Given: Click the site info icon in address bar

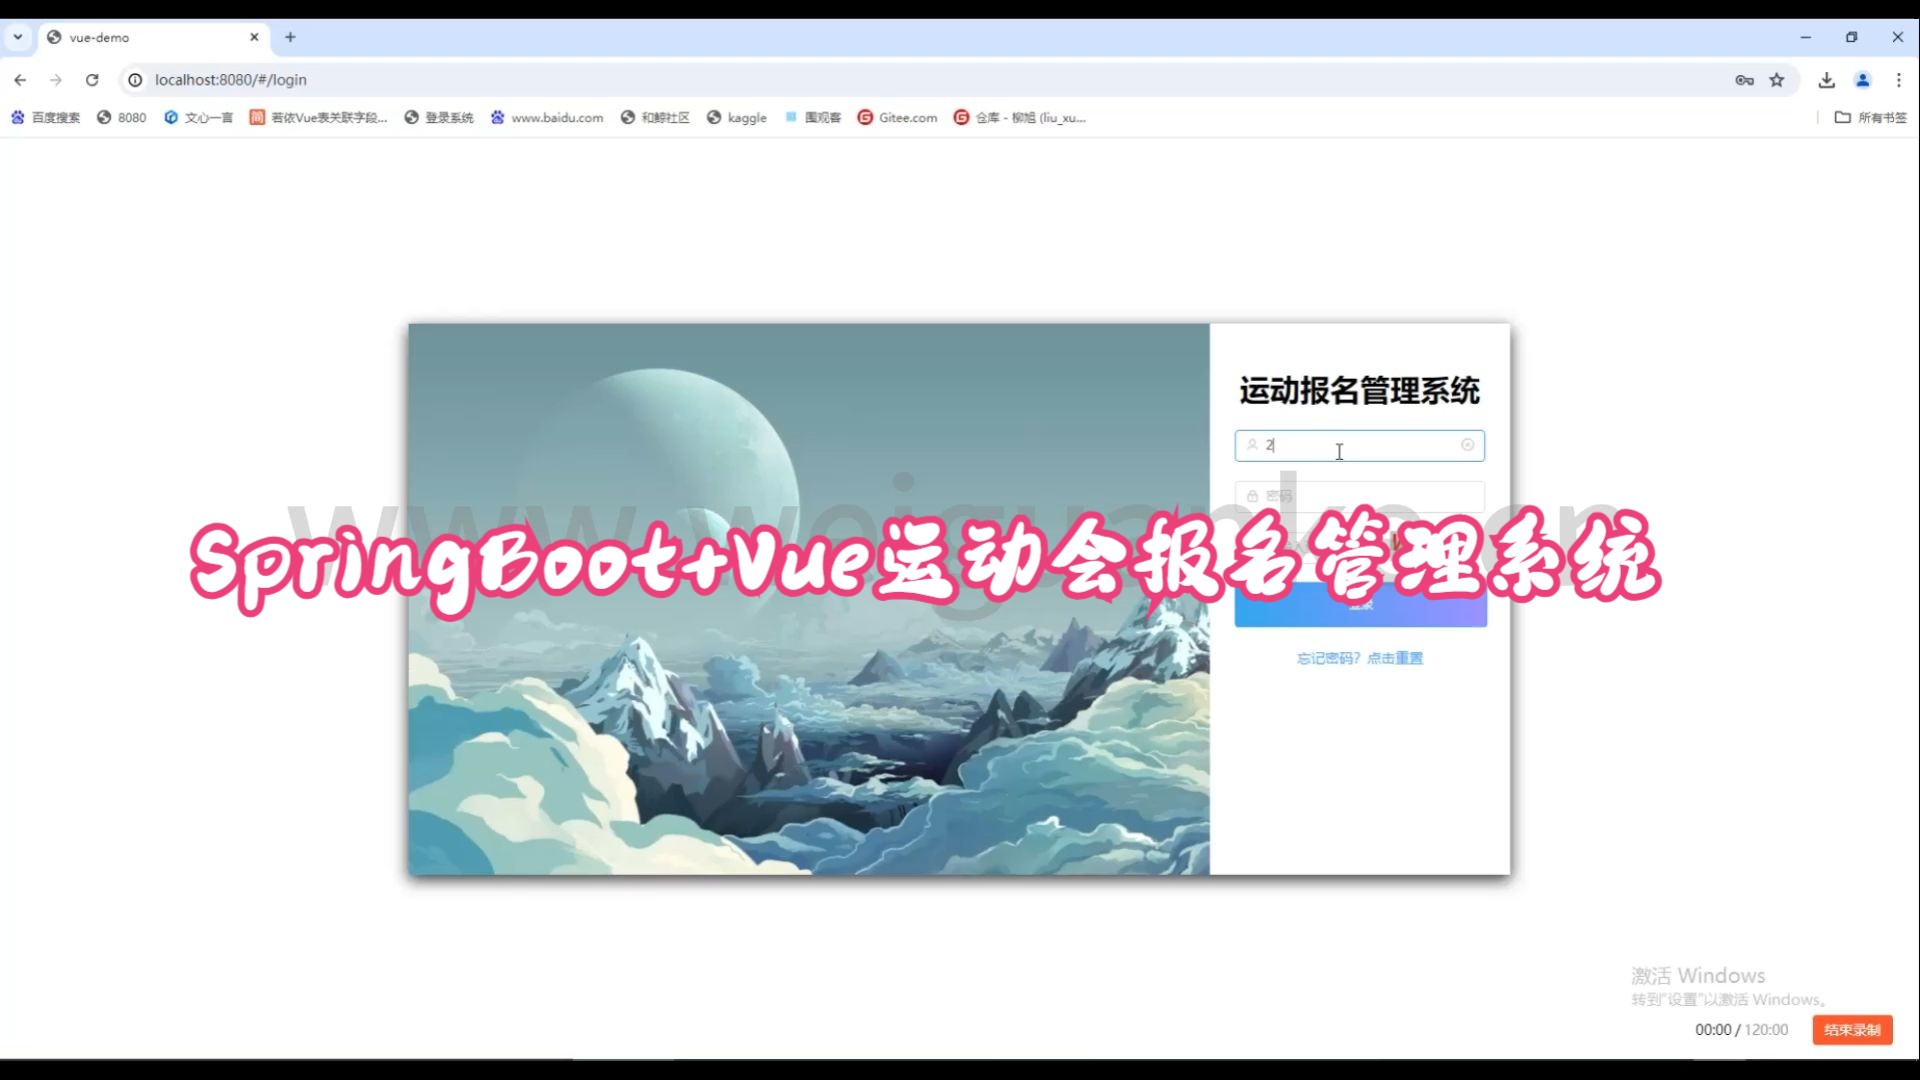Looking at the screenshot, I should [134, 80].
